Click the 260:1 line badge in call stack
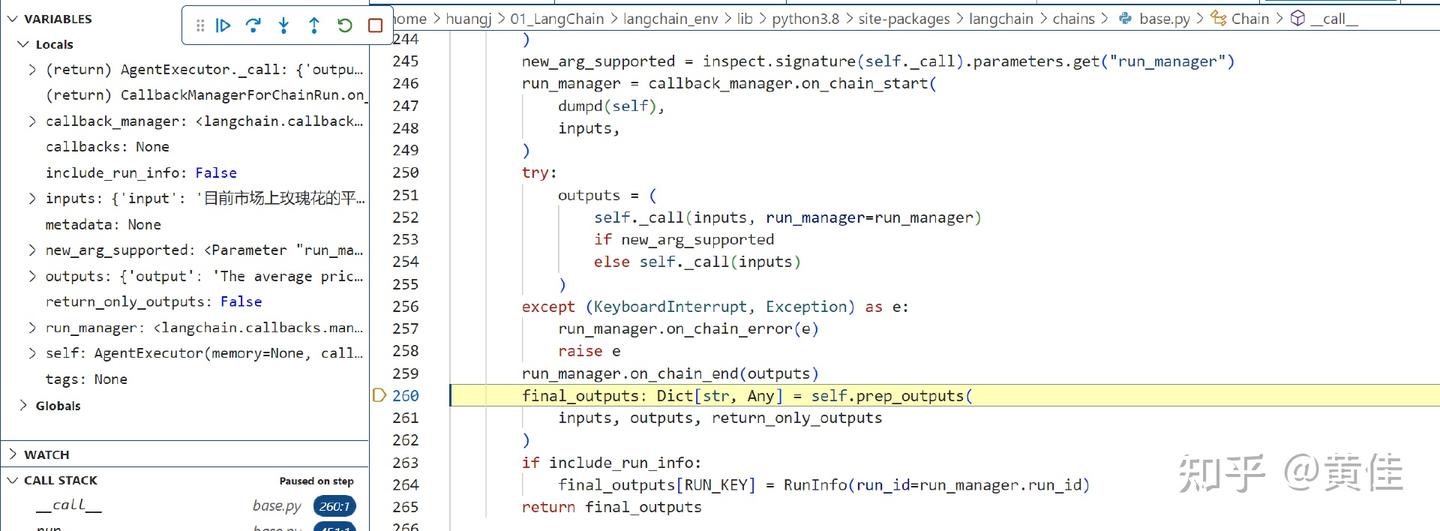 [334, 506]
